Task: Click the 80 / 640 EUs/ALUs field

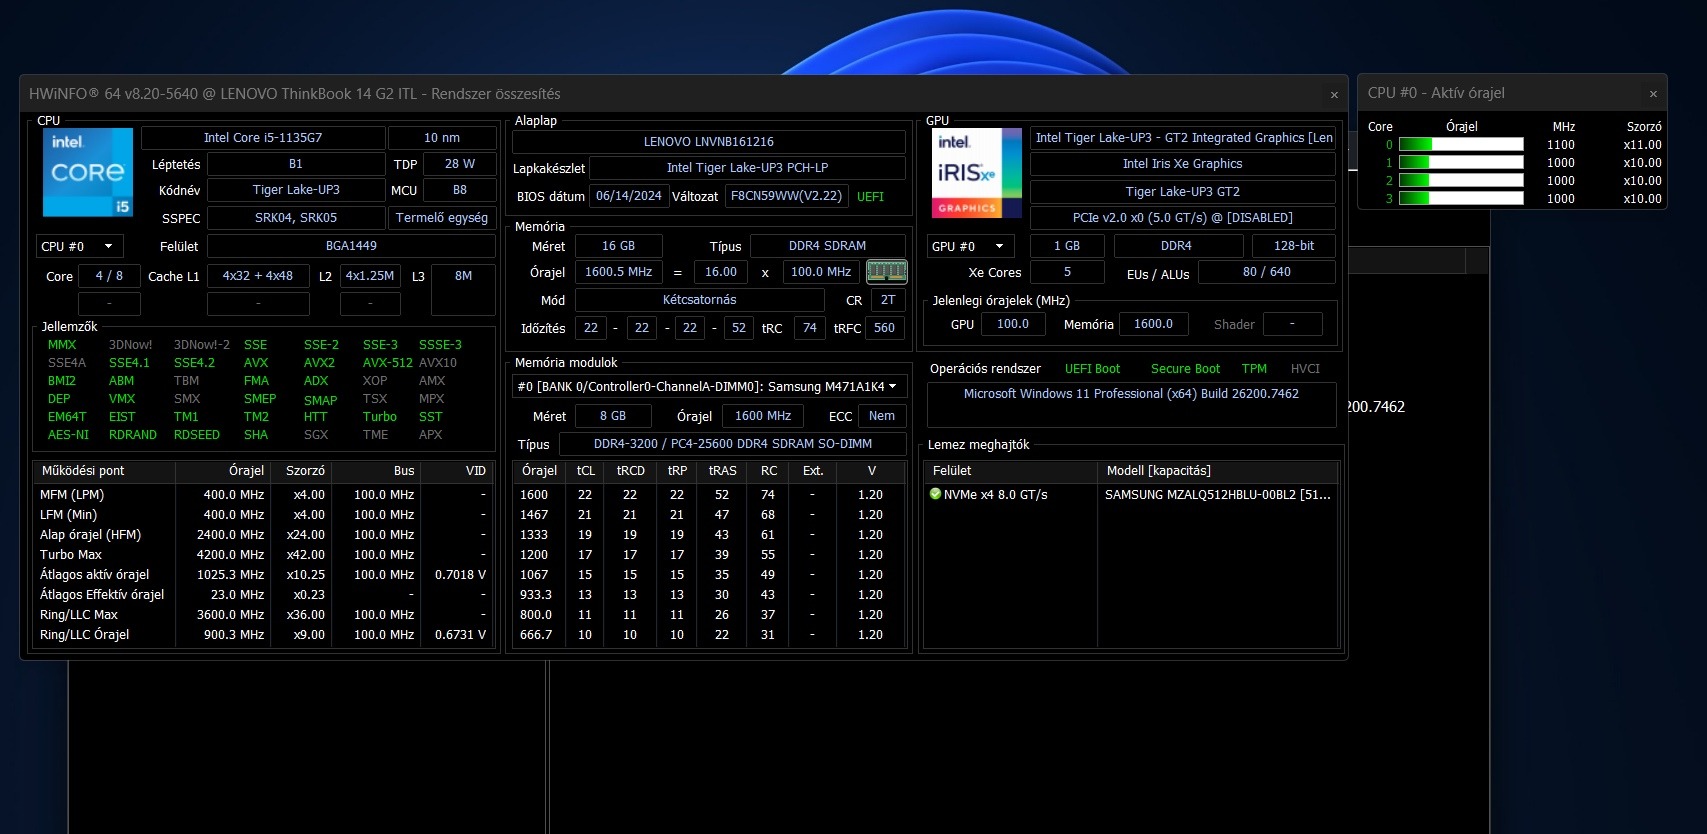Action: coord(1267,272)
